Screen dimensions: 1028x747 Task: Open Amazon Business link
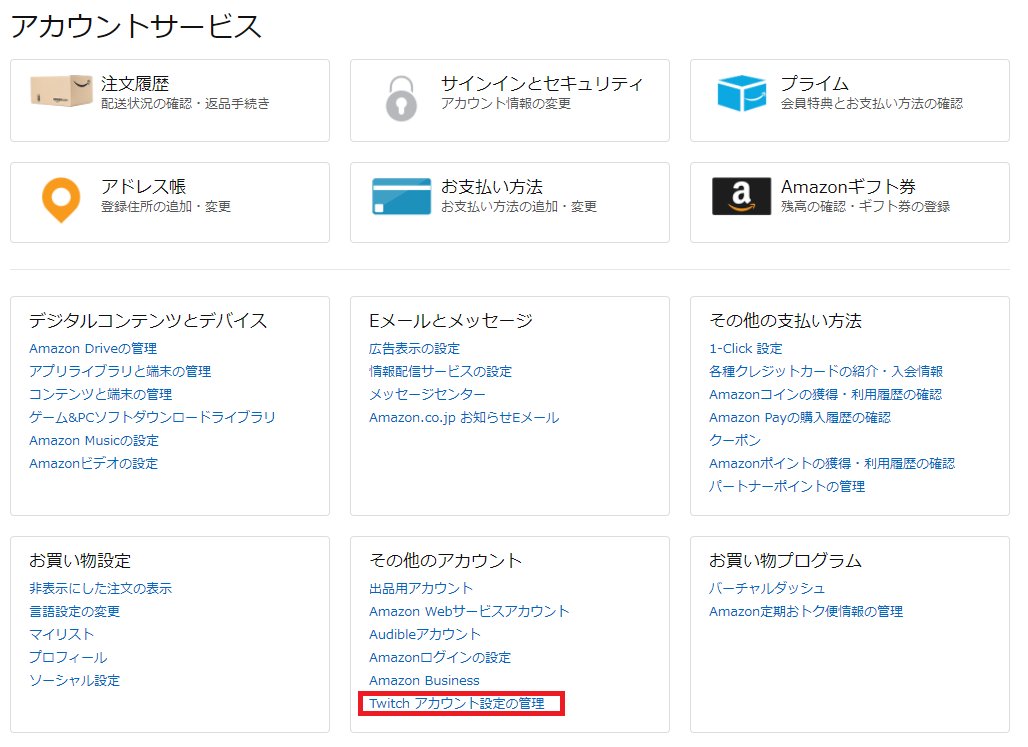point(424,680)
